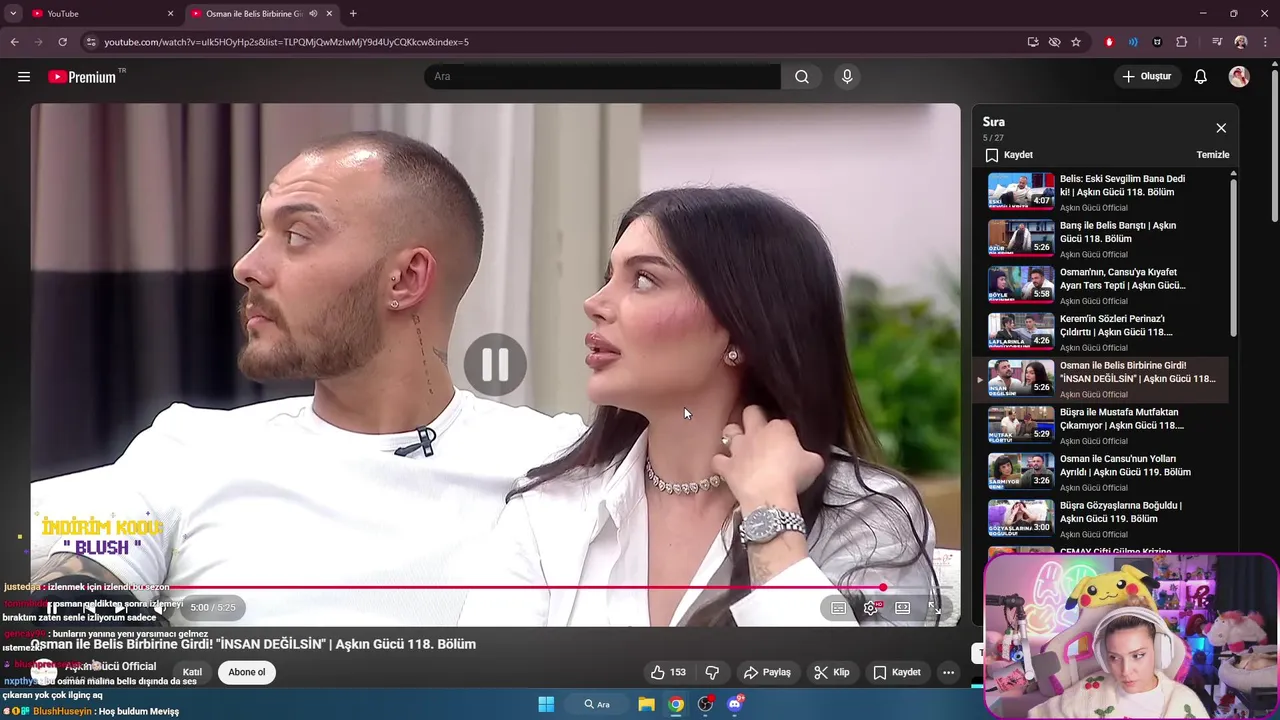Image resolution: width=1280 pixels, height=720 pixels.
Task: Save video with Kaydet below player
Action: point(896,672)
